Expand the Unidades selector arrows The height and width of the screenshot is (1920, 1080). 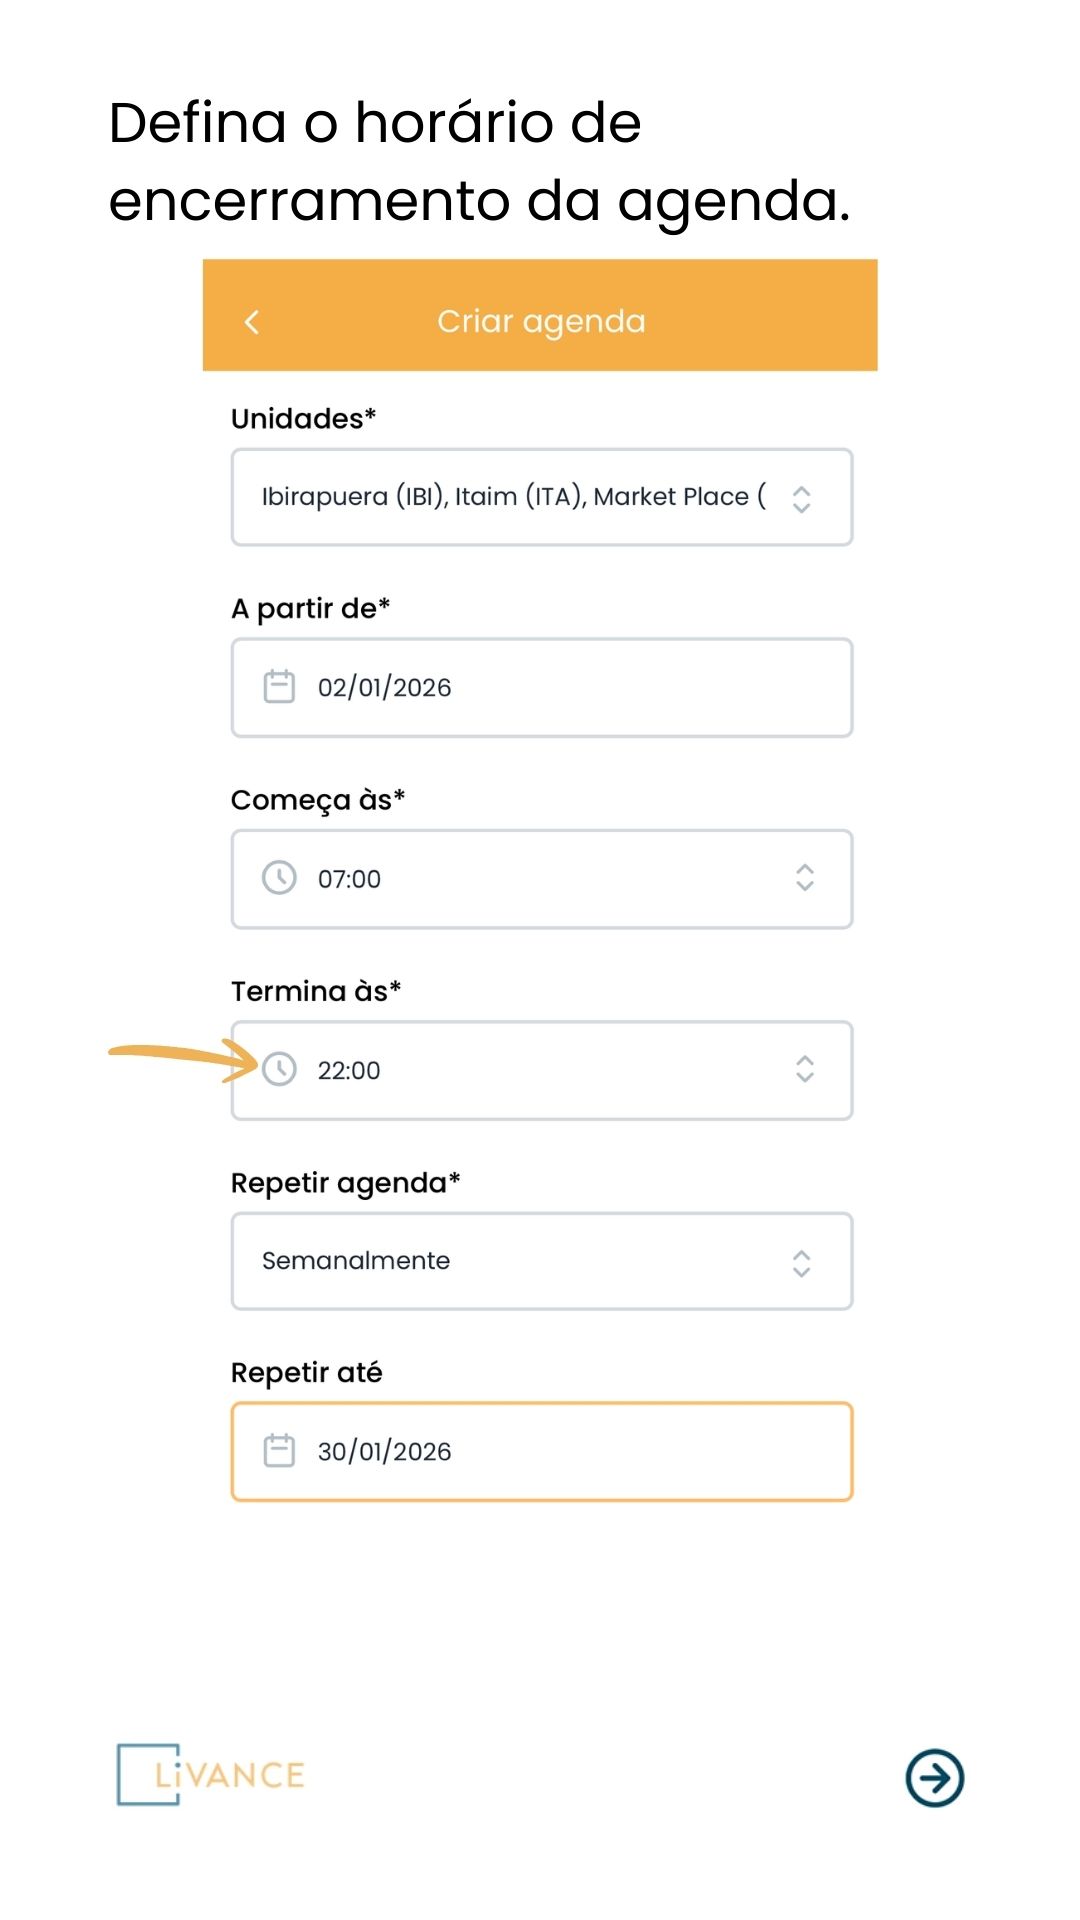pos(801,499)
